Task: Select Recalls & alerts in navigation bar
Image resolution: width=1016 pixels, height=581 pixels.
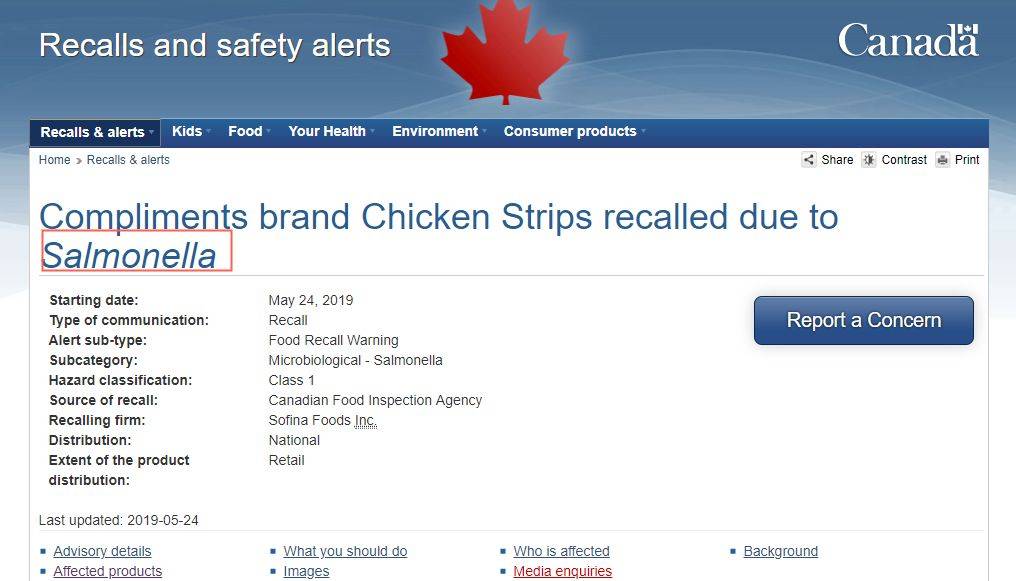Action: [x=96, y=132]
